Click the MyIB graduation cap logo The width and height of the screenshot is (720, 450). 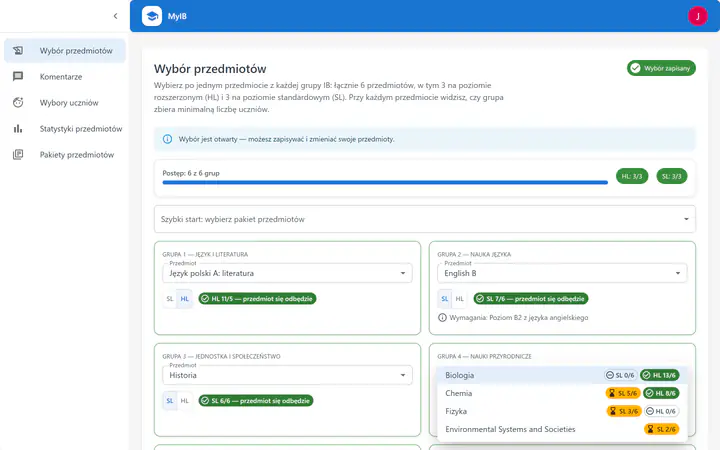tap(152, 16)
